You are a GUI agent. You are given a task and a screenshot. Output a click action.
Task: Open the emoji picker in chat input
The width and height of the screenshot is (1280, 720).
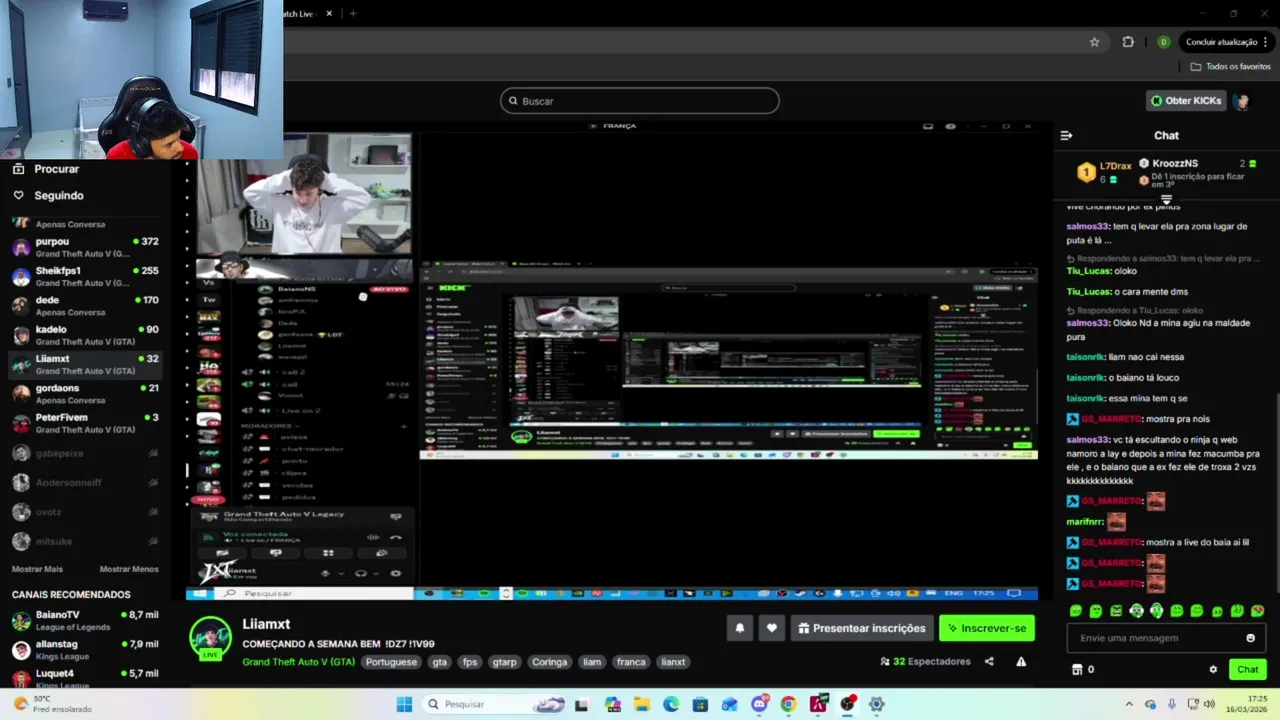pyautogui.click(x=1250, y=638)
